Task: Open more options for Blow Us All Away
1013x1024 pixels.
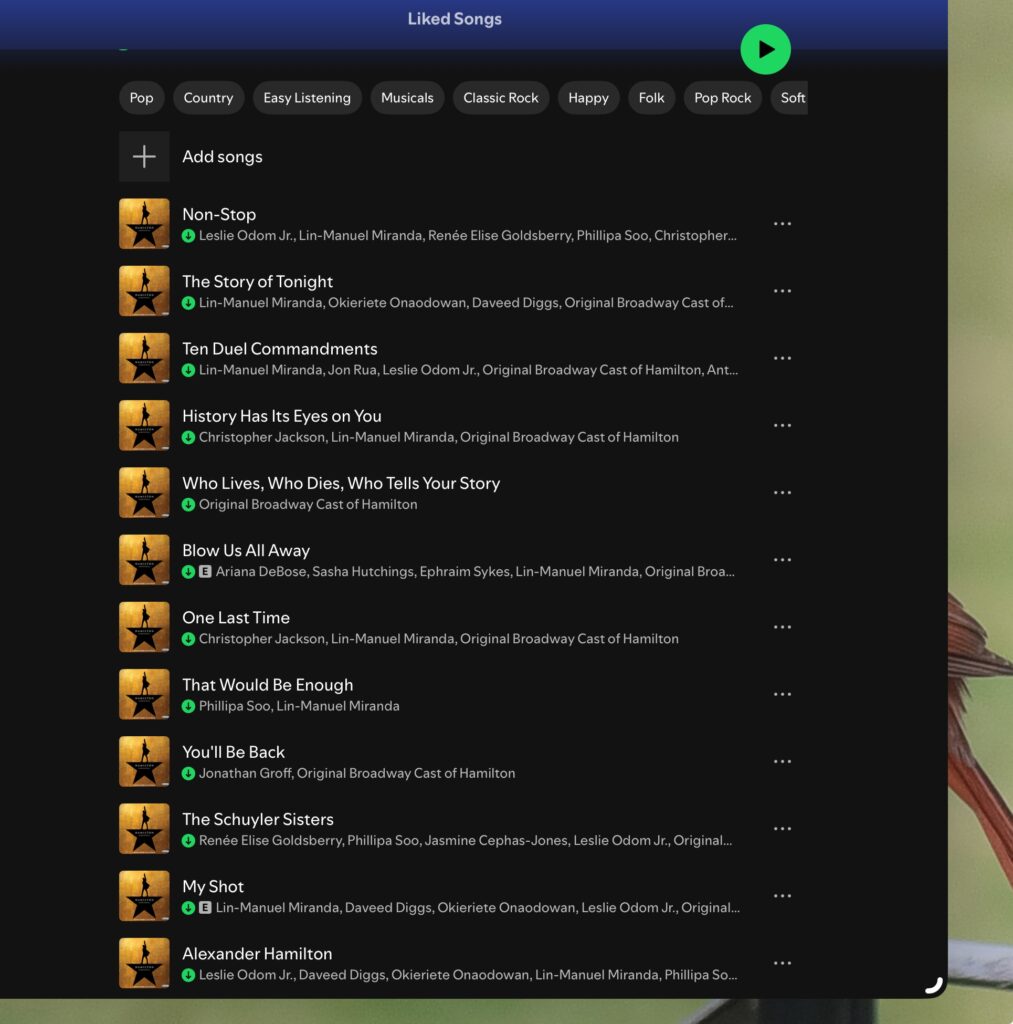Action: click(x=782, y=560)
